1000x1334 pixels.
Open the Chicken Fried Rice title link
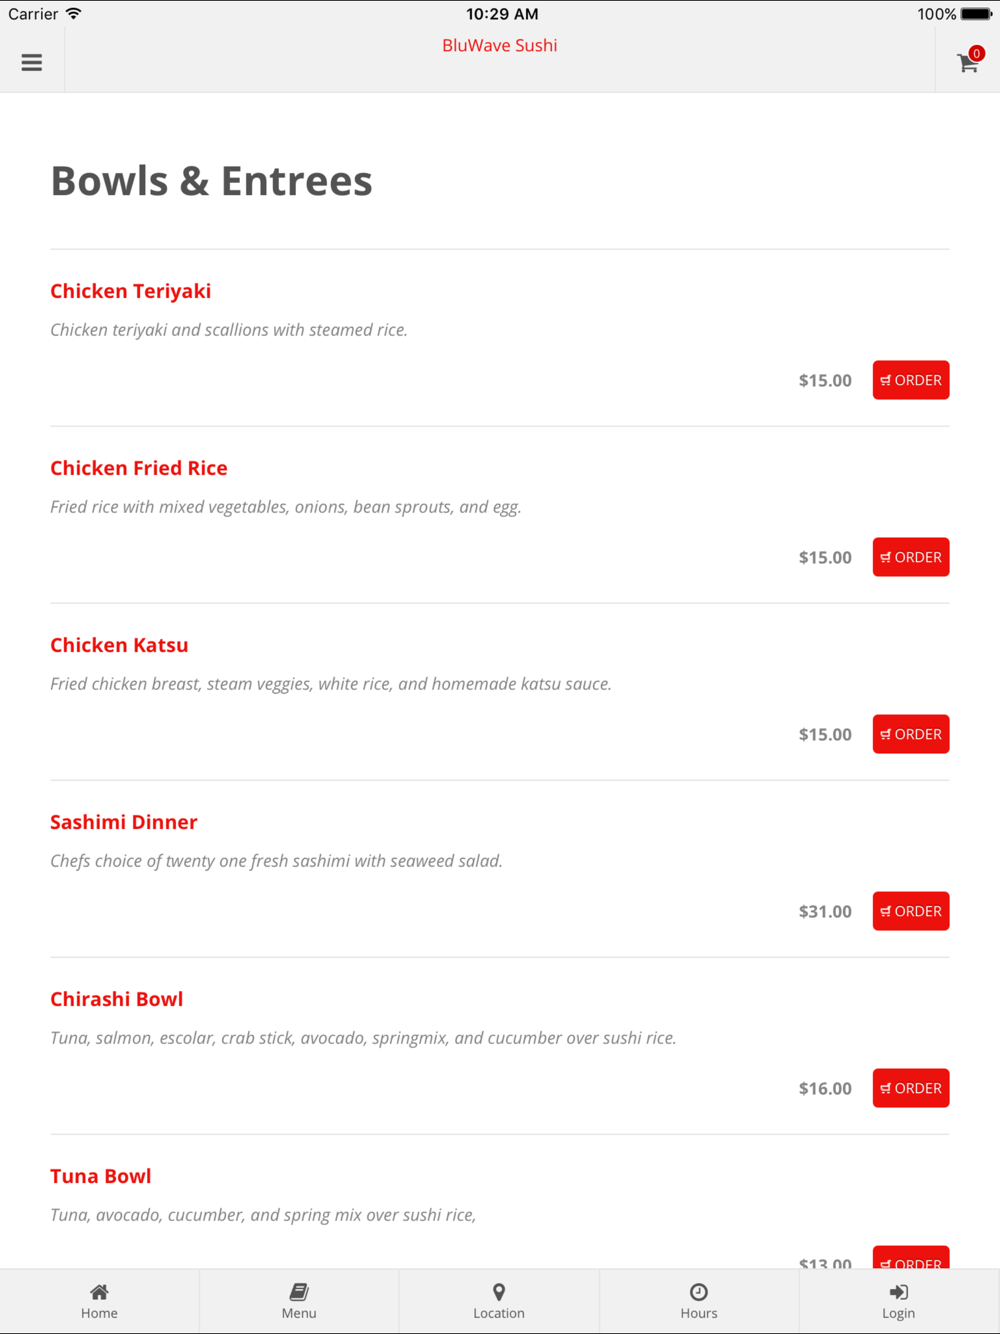[x=139, y=468]
